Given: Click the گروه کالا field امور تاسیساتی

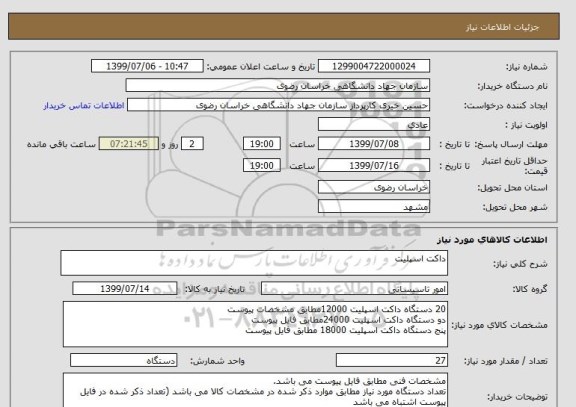Looking at the screenshot, I should pos(354,289).
